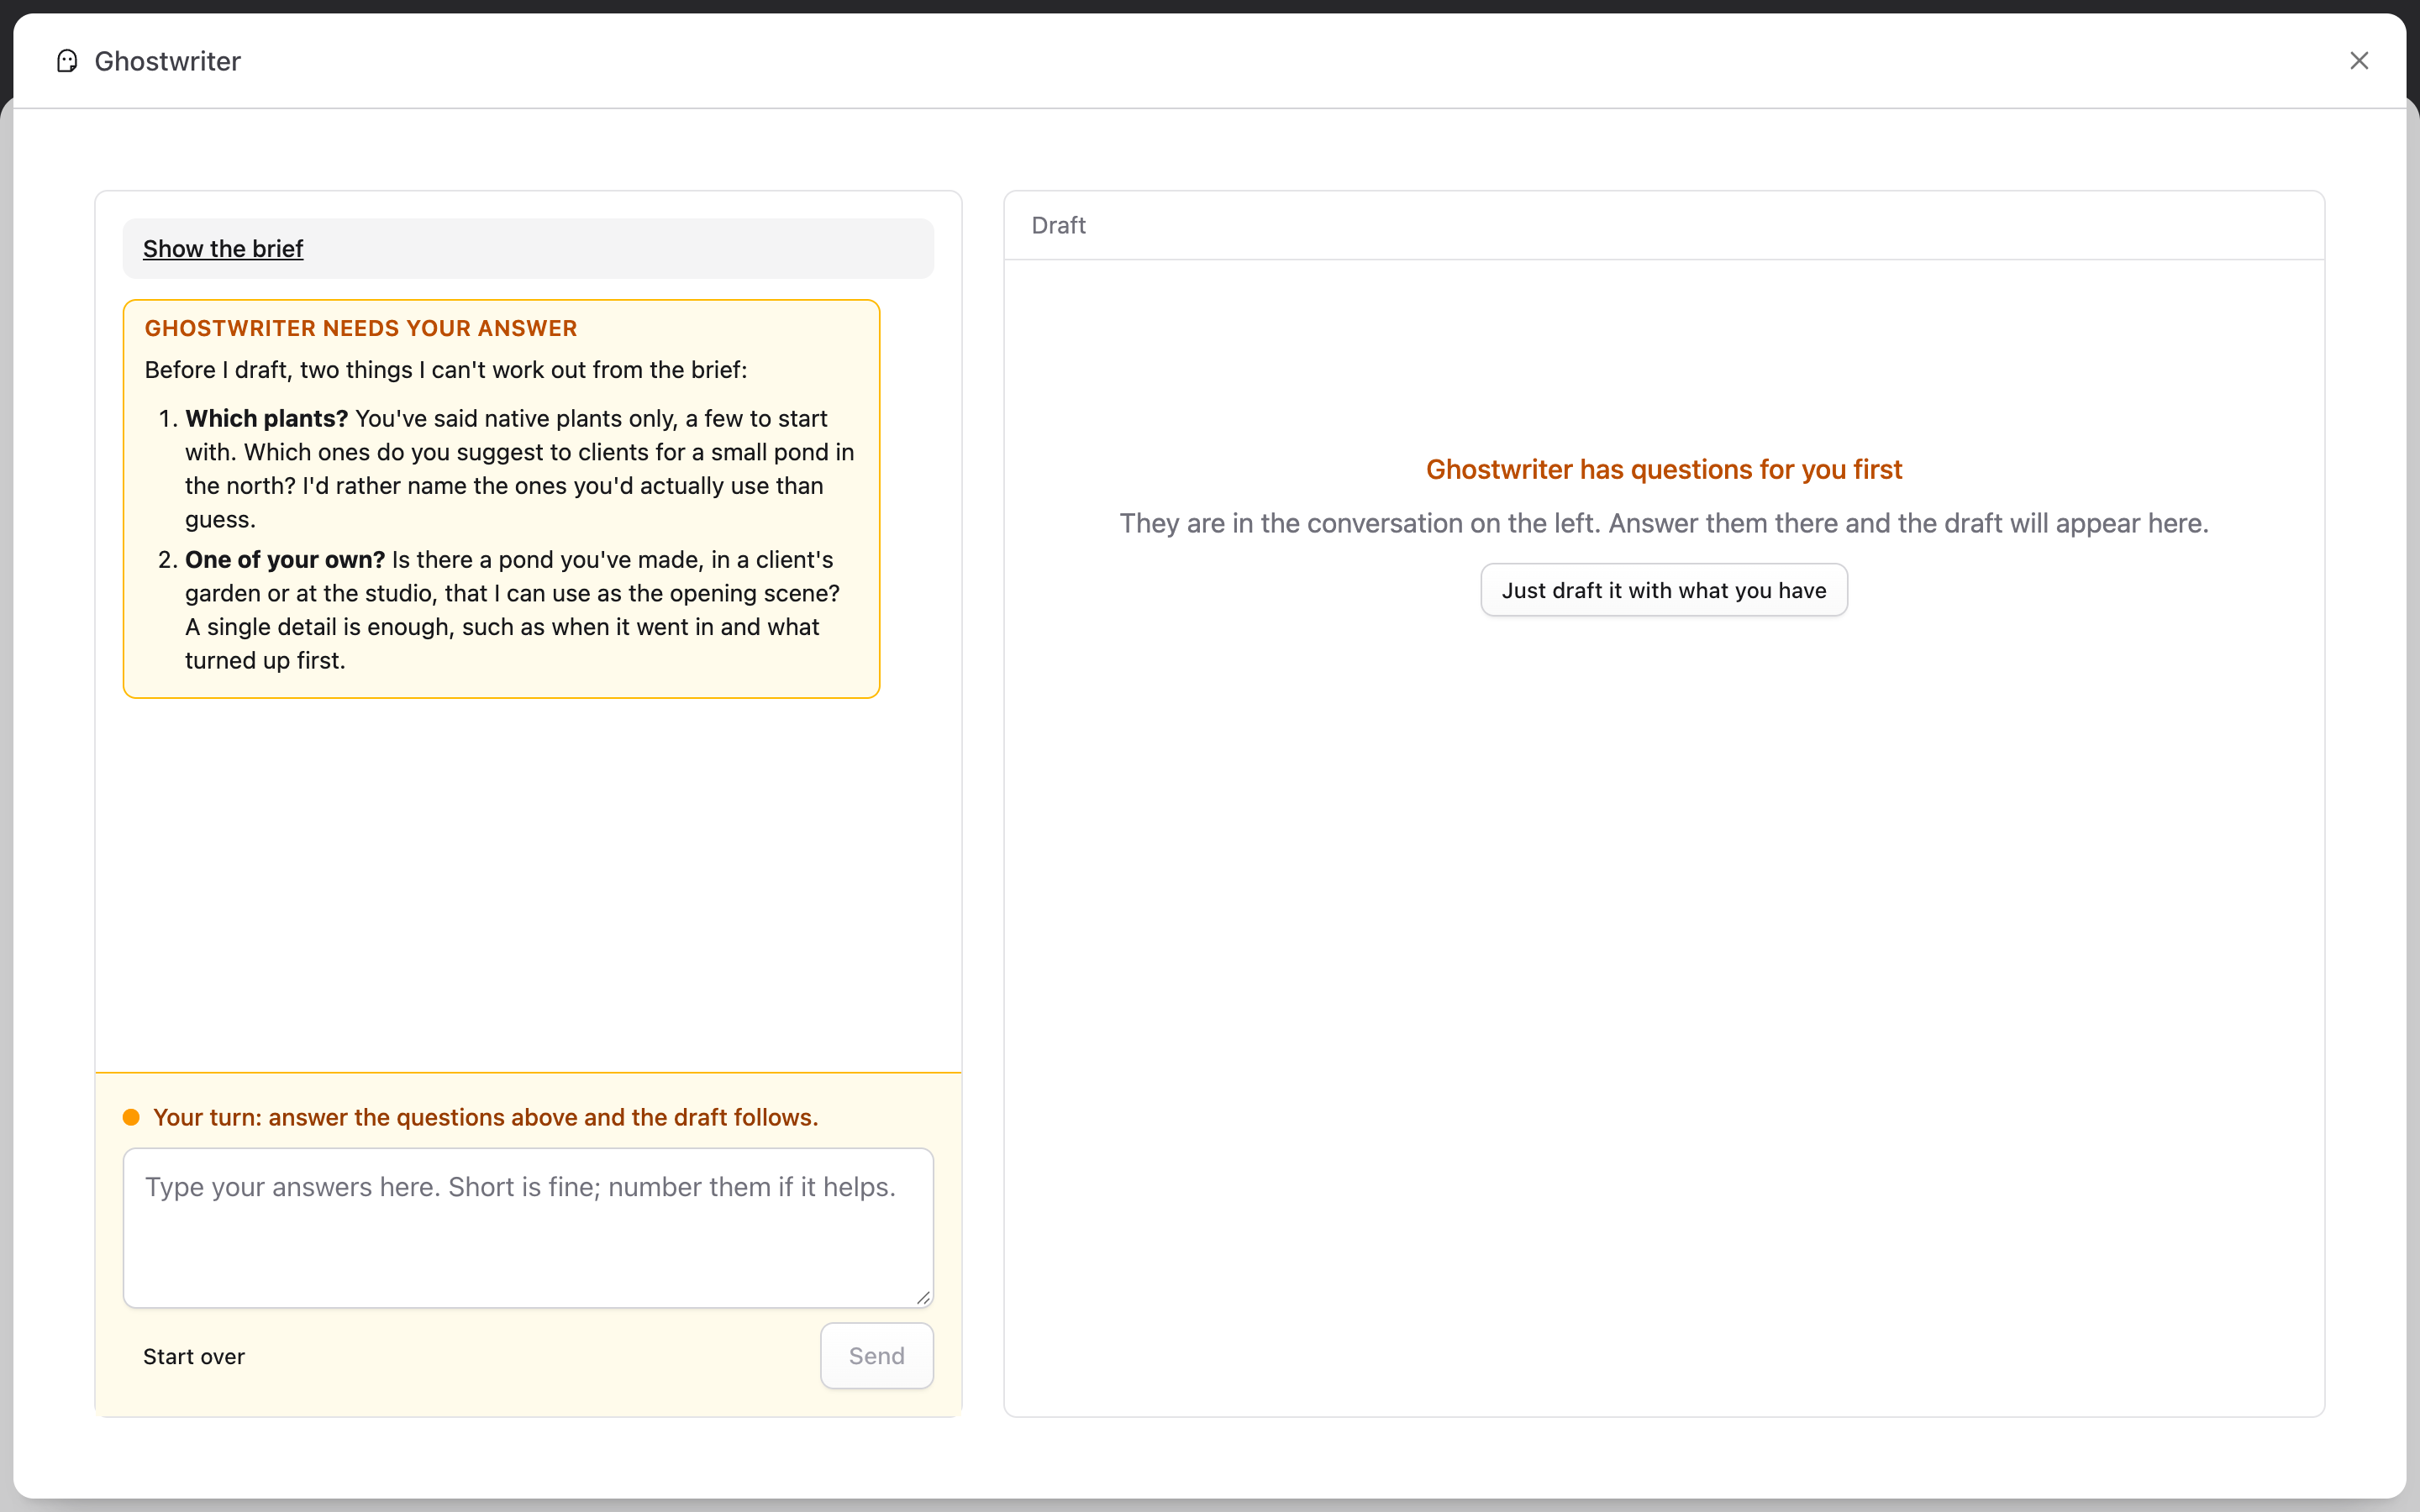
Task: Expand Show the brief
Action: pos(223,249)
